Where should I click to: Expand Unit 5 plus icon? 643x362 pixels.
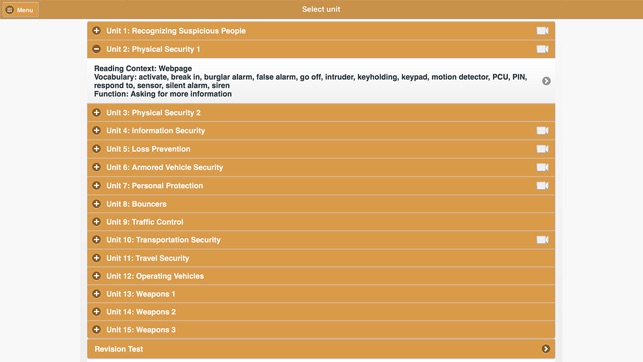tap(96, 149)
